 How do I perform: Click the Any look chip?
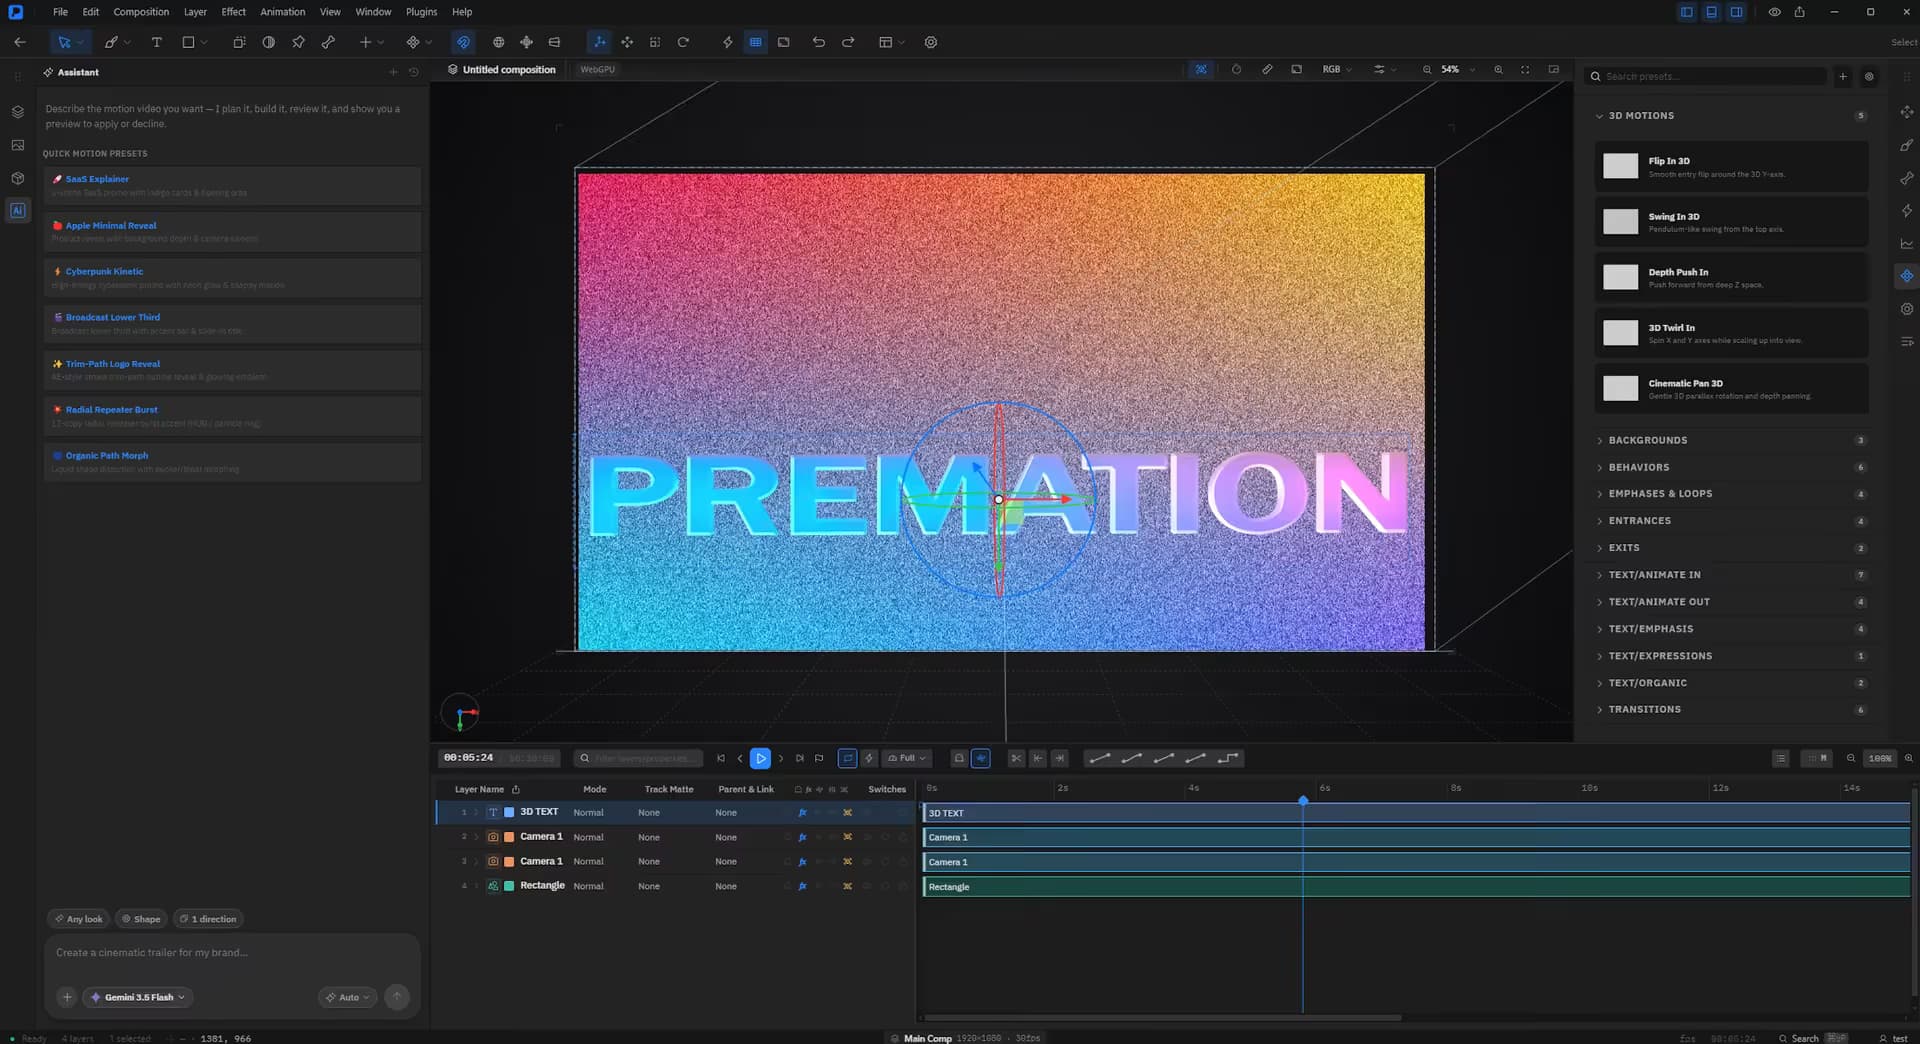pos(79,919)
